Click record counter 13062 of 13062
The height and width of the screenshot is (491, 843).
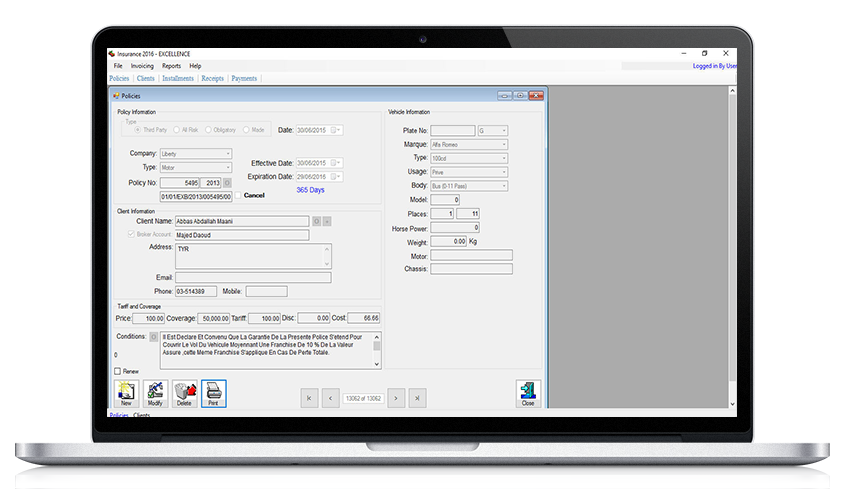(363, 399)
